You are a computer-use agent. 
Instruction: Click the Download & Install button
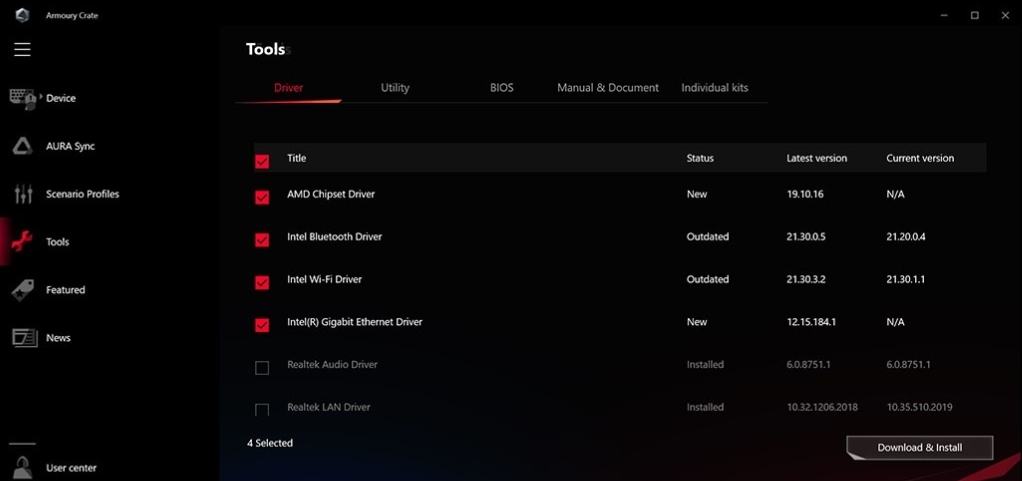tap(920, 448)
